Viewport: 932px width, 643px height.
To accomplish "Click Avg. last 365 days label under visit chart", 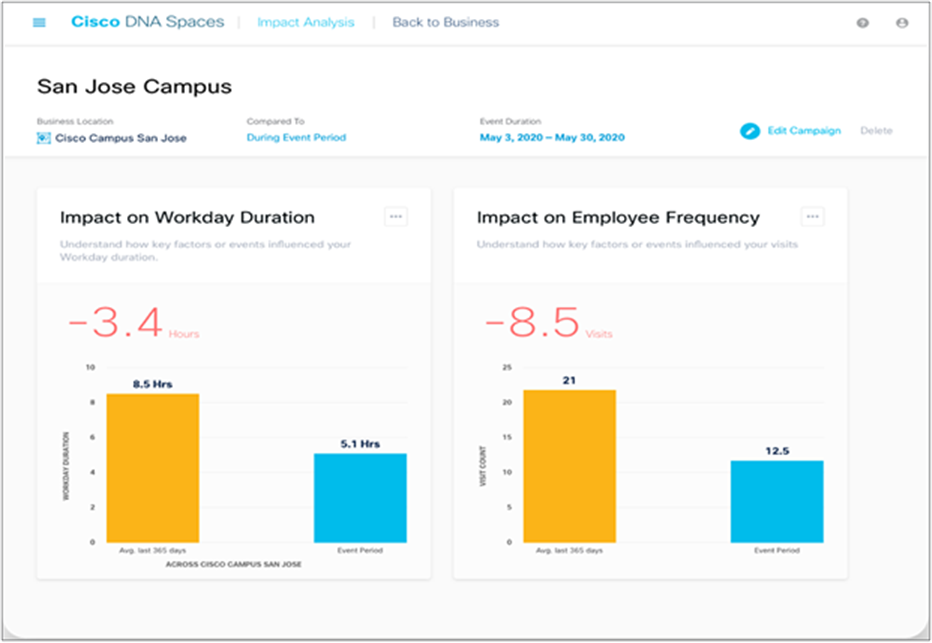I will (x=569, y=550).
